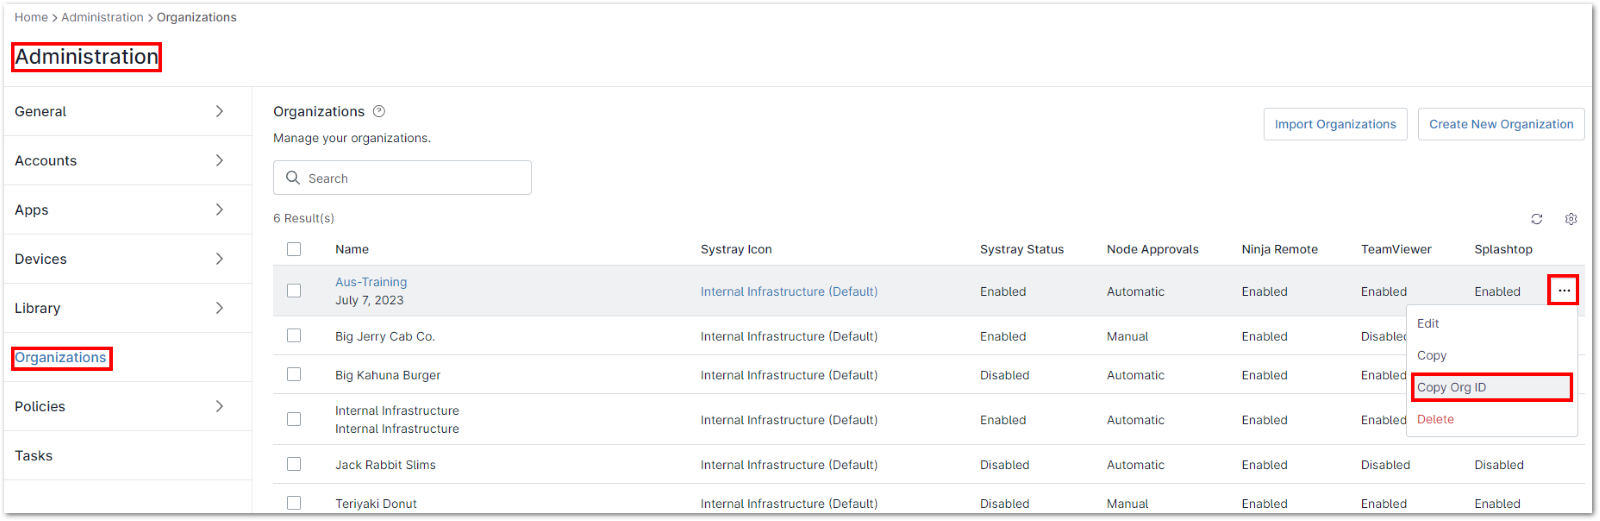Click the Systray Icon column header
Image resolution: width=1600 pixels, height=521 pixels.
coord(736,249)
